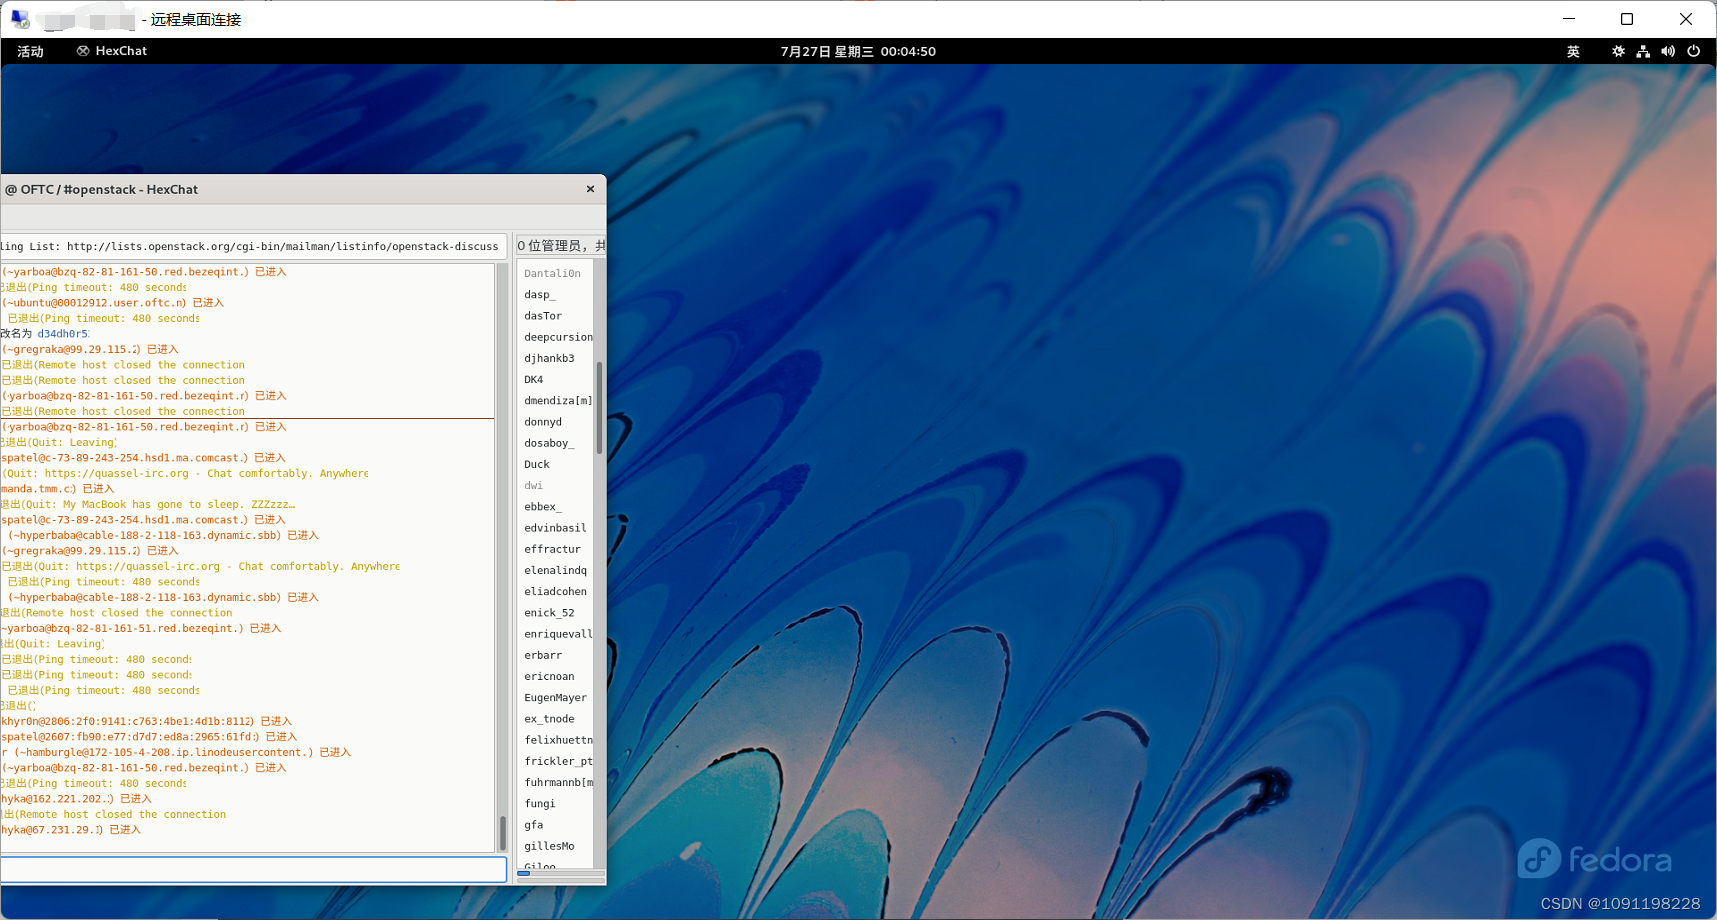Click the ~hamburgle@172-105-4-208 join line

click(176, 752)
